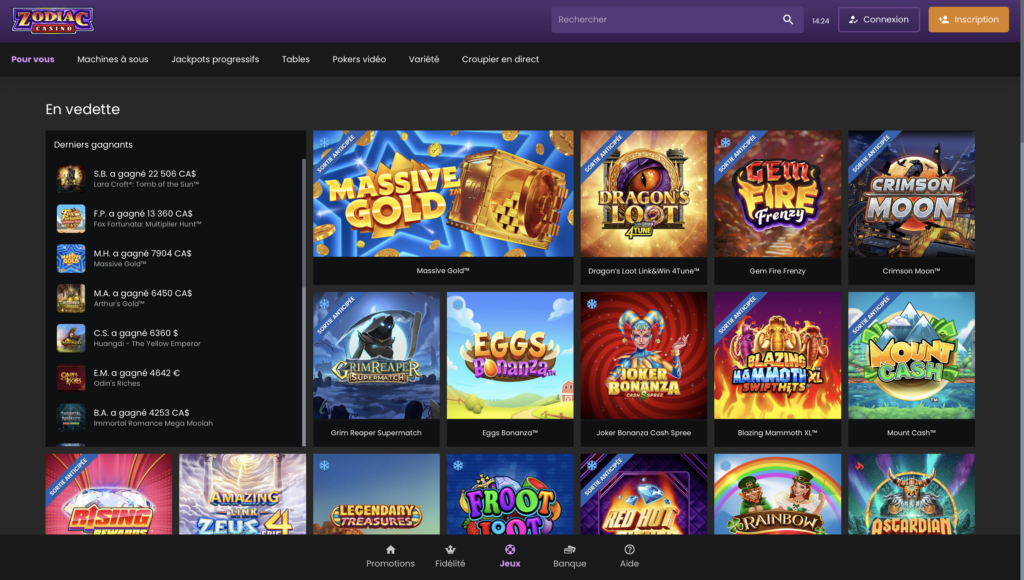The image size is (1024, 580).
Task: Click the Fox Fortunata winner game icon
Action: [71, 218]
